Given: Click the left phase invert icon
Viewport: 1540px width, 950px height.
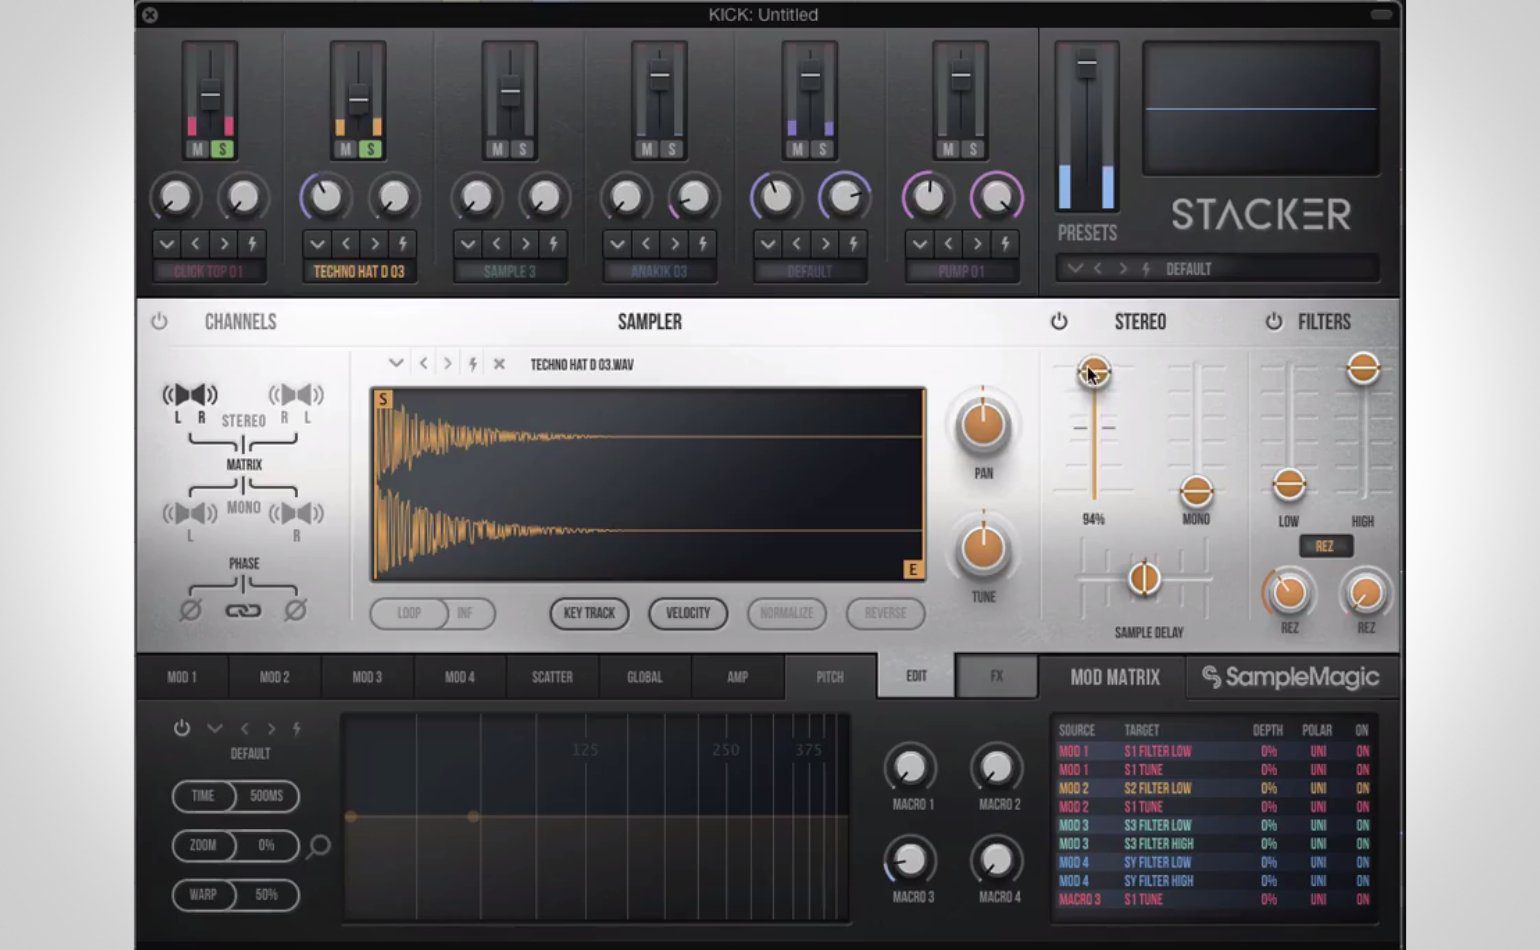Looking at the screenshot, I should (x=190, y=610).
